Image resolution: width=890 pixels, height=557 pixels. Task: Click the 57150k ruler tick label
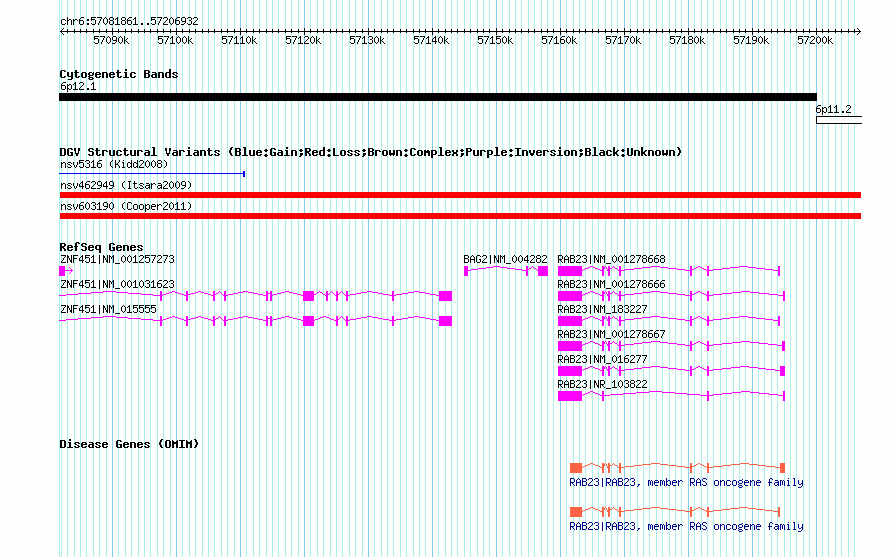(x=495, y=40)
